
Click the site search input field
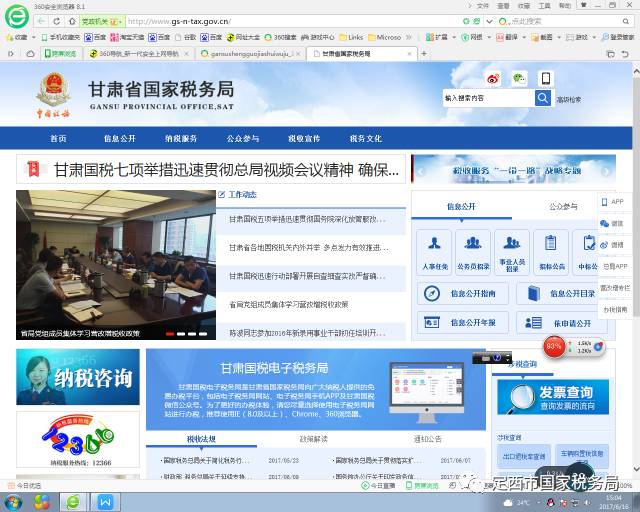pos(489,98)
